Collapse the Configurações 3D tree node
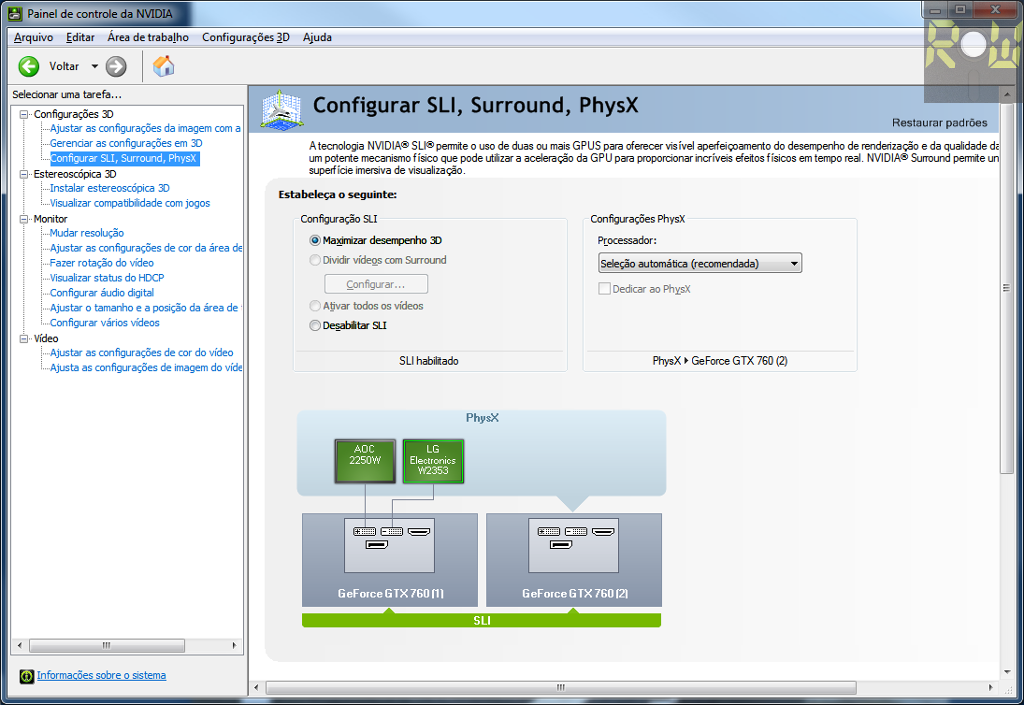1024x705 pixels. pyautogui.click(x=24, y=114)
